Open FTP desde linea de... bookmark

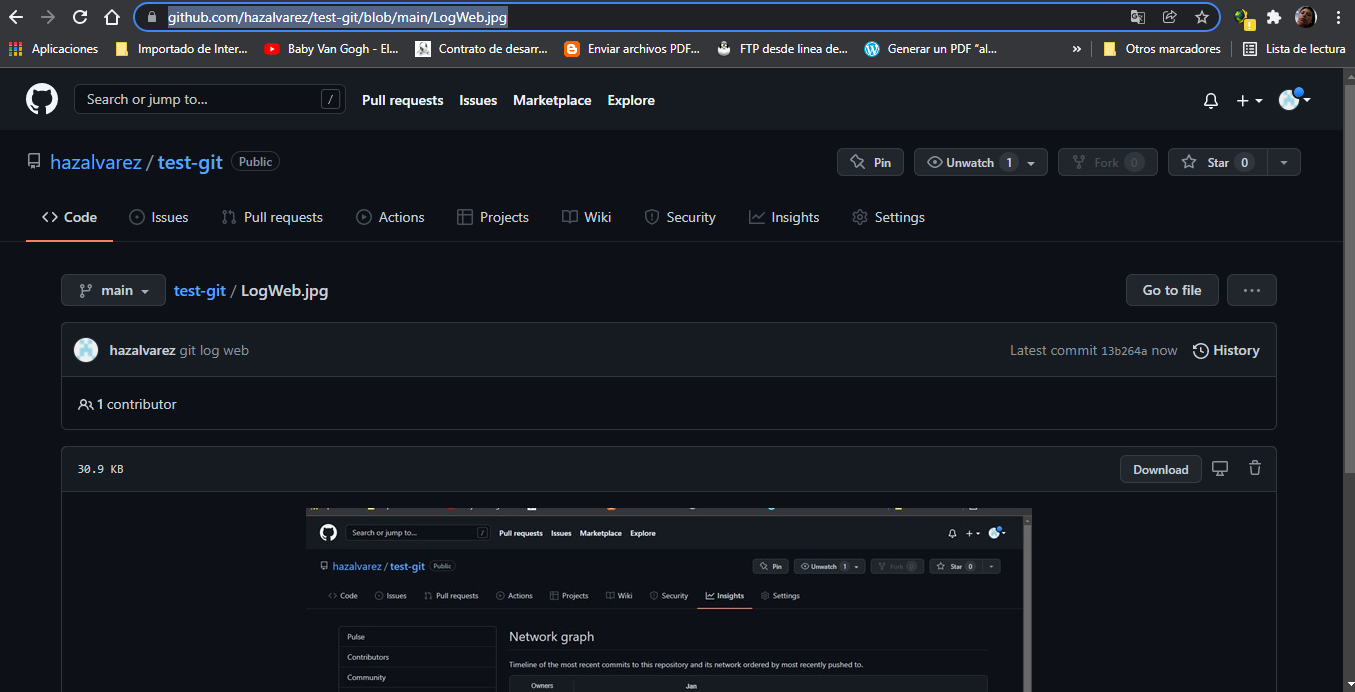coord(783,48)
